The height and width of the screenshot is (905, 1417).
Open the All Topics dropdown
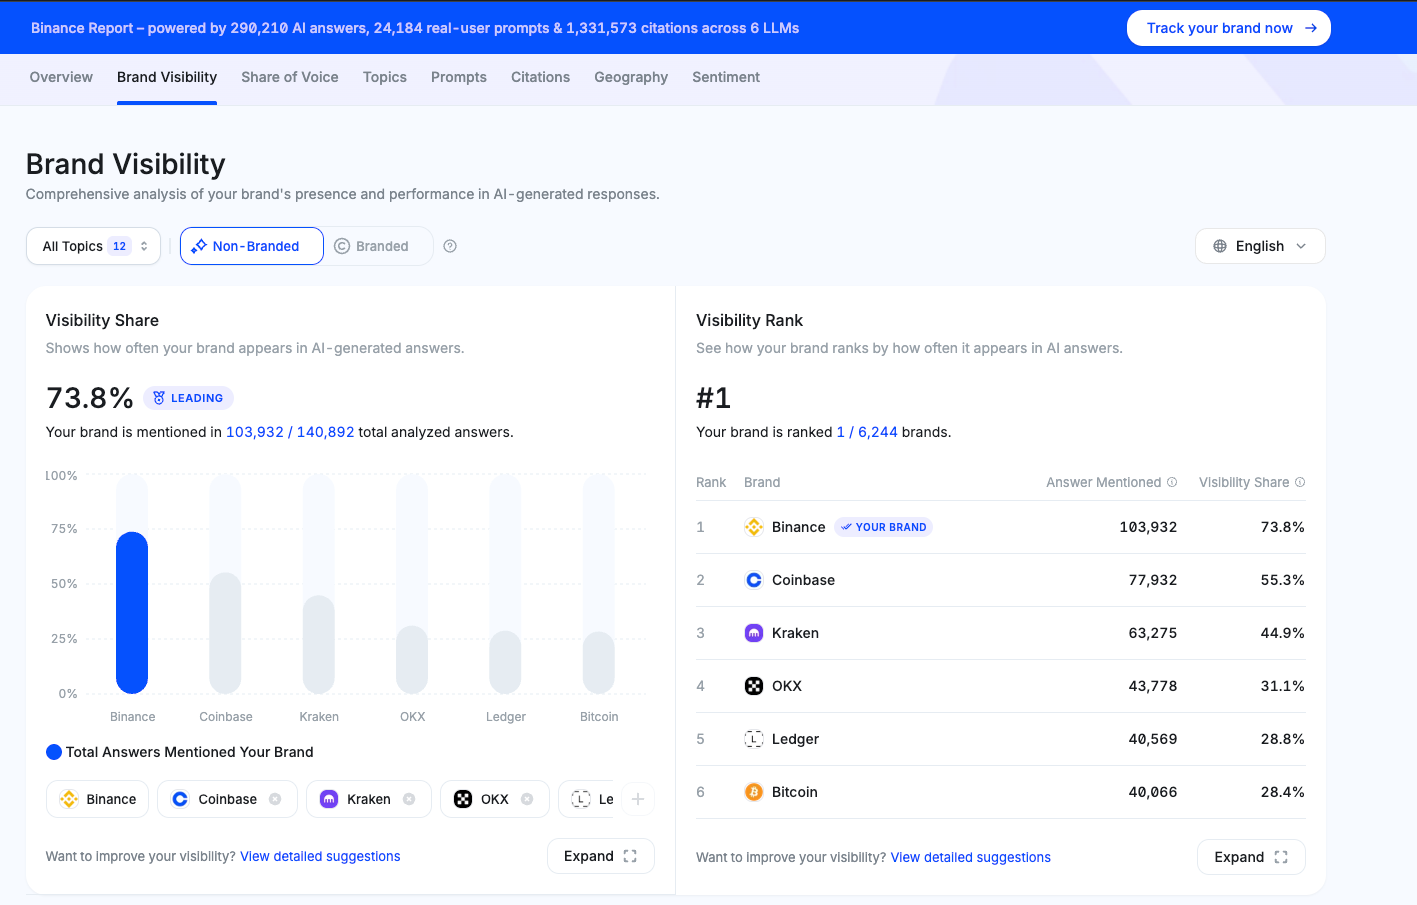point(94,246)
